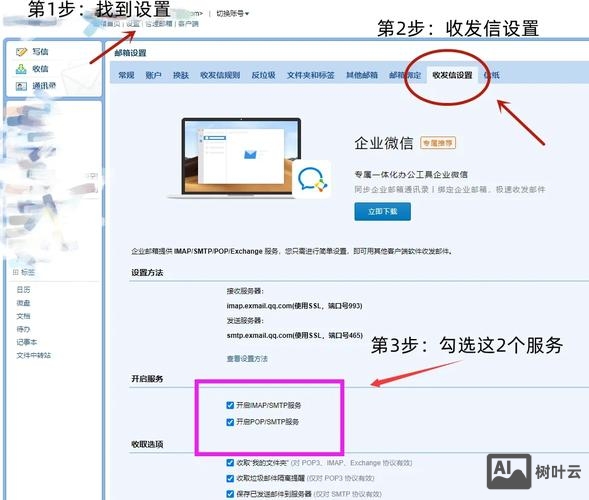Image resolution: width=589 pixels, height=500 pixels.
Task: Click the 收信 inbox download icon
Action: pyautogui.click(x=21, y=69)
